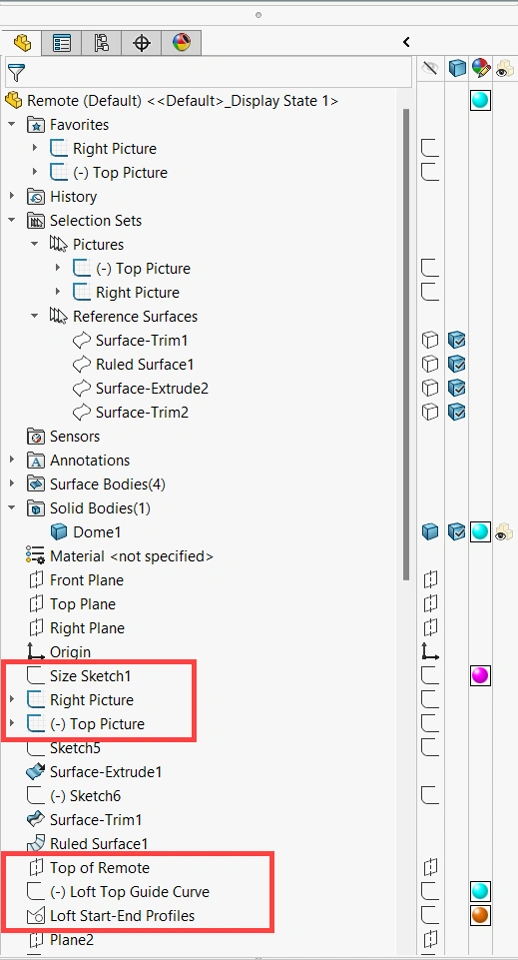Open the DisplayManager color ball tab

click(182, 43)
